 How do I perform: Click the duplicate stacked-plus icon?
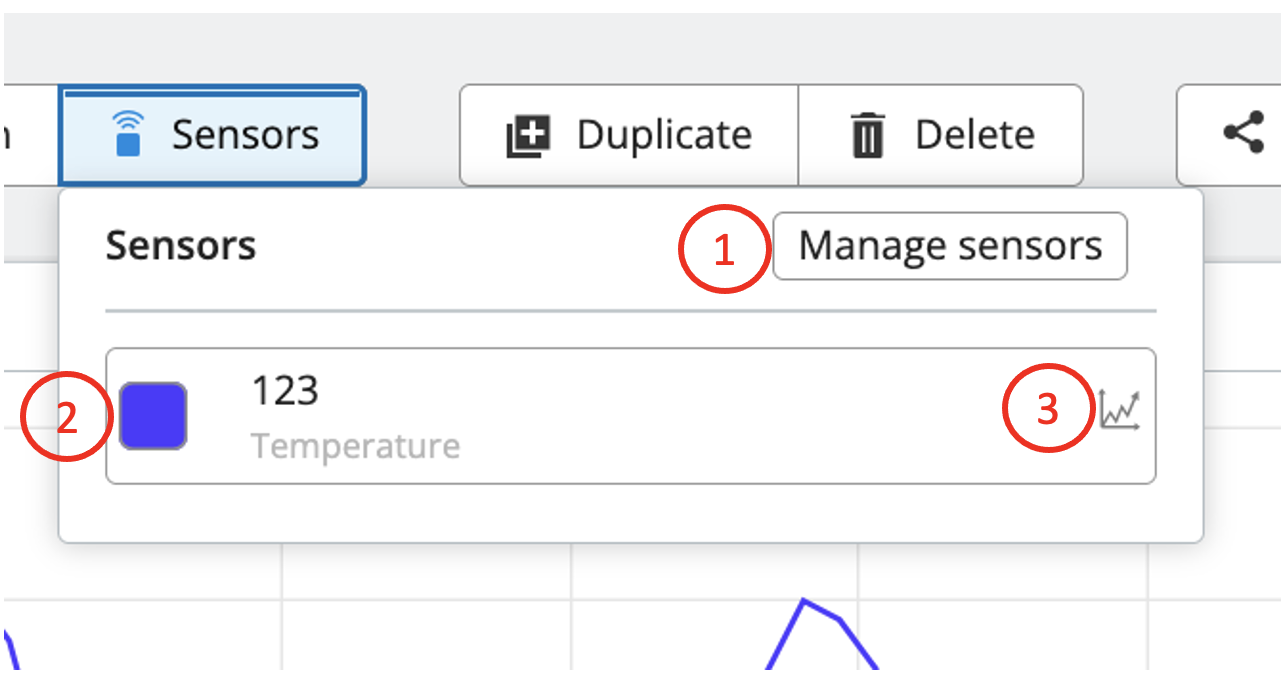[528, 136]
